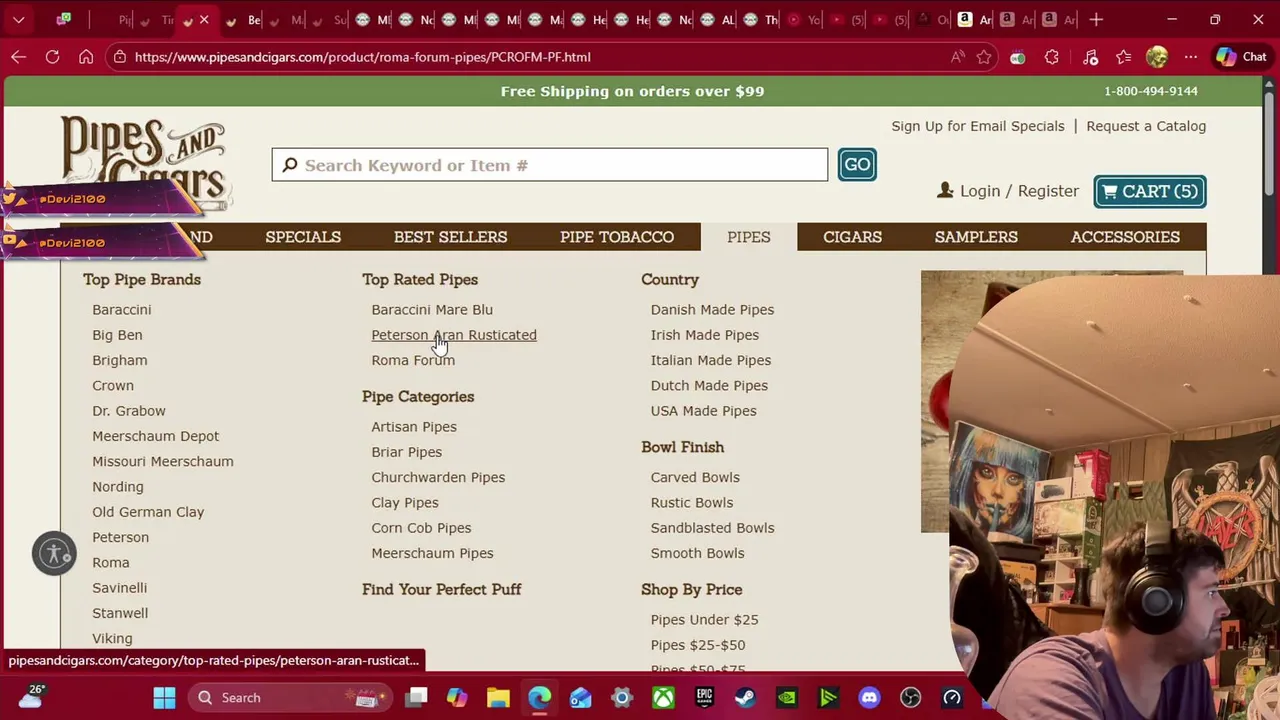Add this page to favorites
This screenshot has height=720, width=1280.
[984, 57]
